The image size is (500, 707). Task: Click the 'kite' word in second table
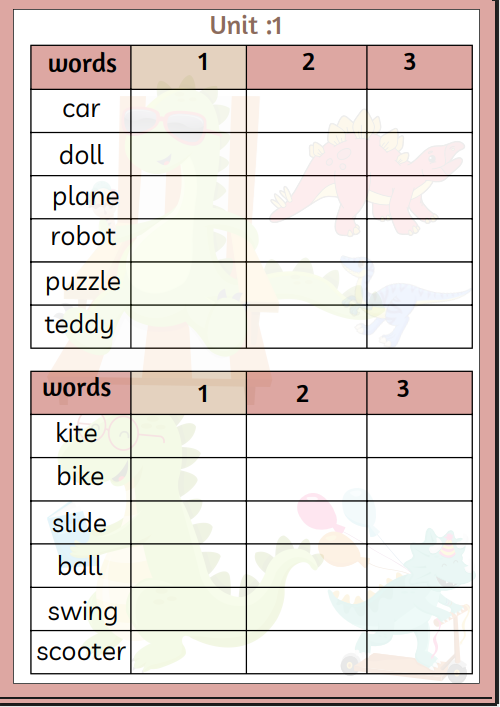[x=76, y=433]
